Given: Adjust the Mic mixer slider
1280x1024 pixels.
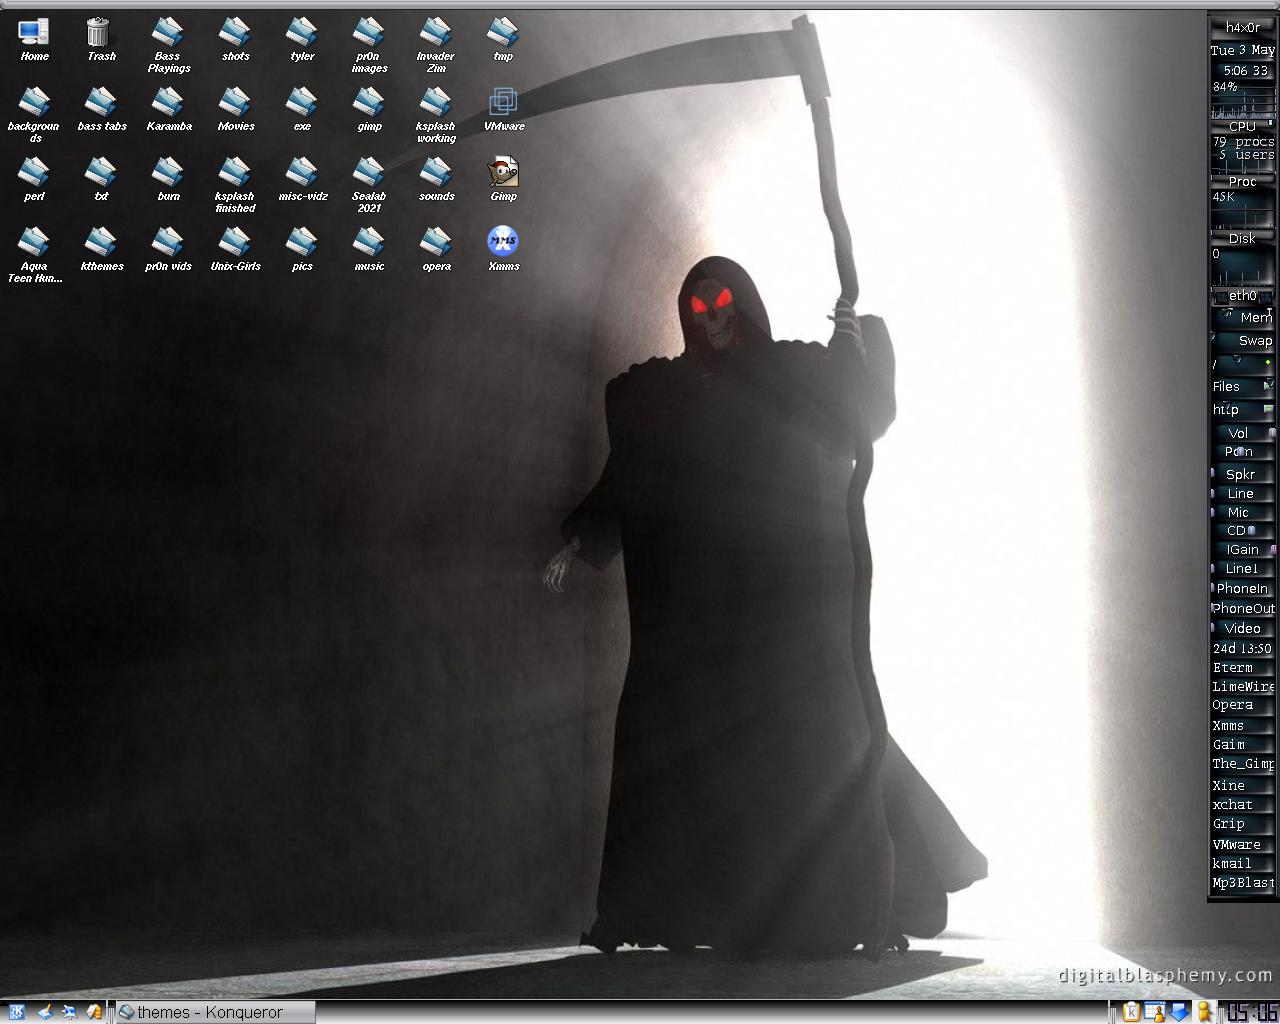Looking at the screenshot, I should click(1243, 512).
